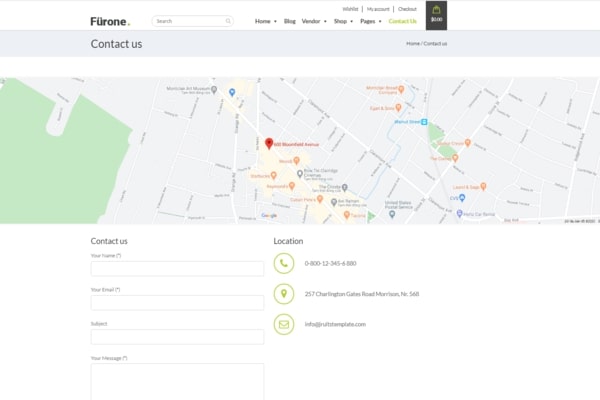600x400 pixels.
Task: Click into the Your Message textarea
Action: (x=177, y=382)
